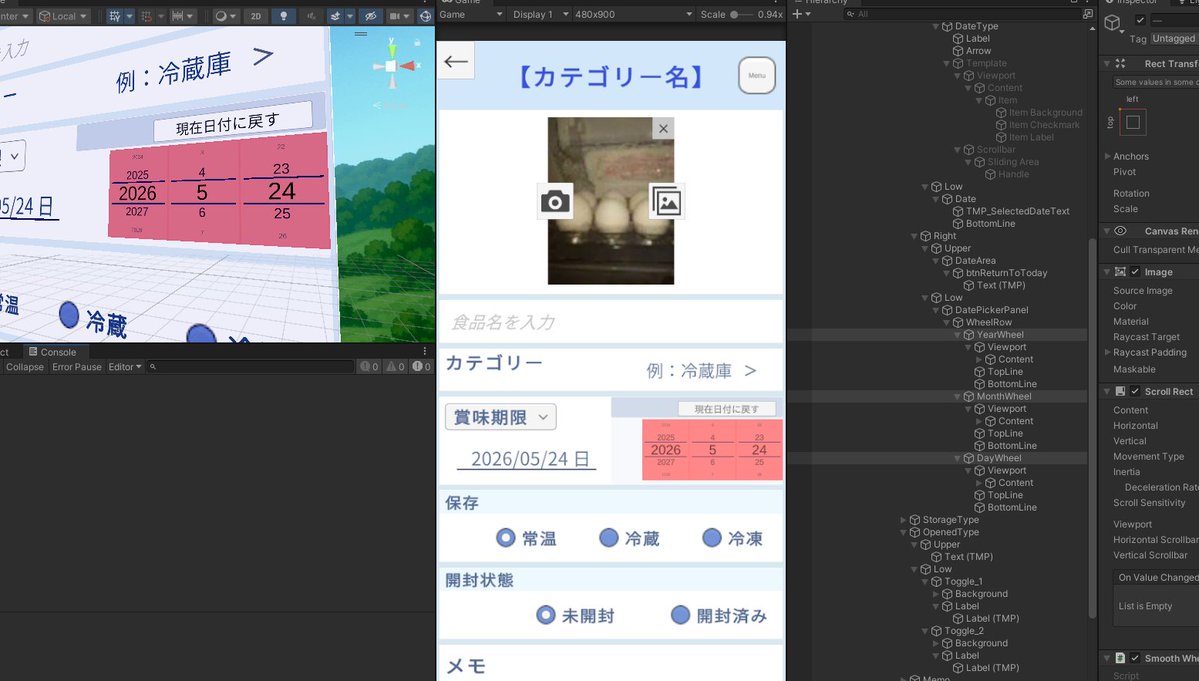This screenshot has width=1199, height=681.
Task: Tap camera icon on food photo
Action: click(555, 202)
